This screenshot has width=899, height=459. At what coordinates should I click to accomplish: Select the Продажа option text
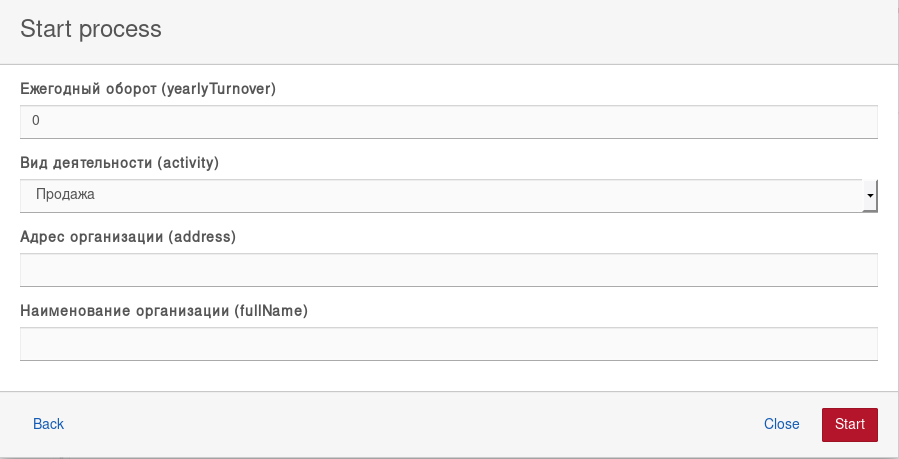[x=65, y=196]
